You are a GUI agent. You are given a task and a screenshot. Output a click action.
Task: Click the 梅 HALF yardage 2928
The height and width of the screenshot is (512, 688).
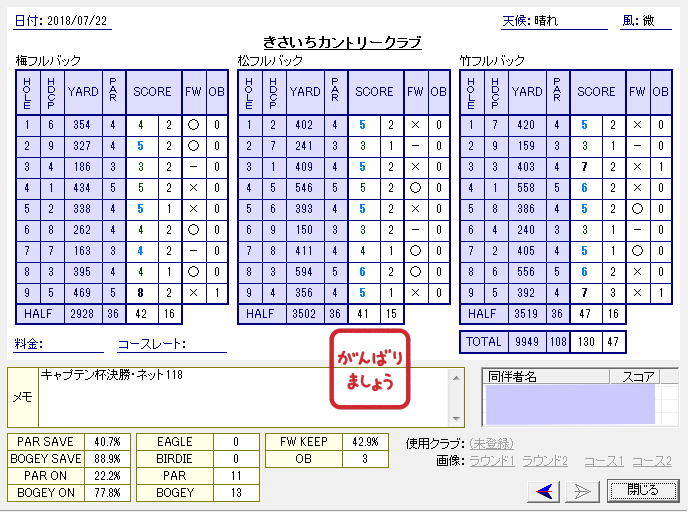click(x=82, y=314)
